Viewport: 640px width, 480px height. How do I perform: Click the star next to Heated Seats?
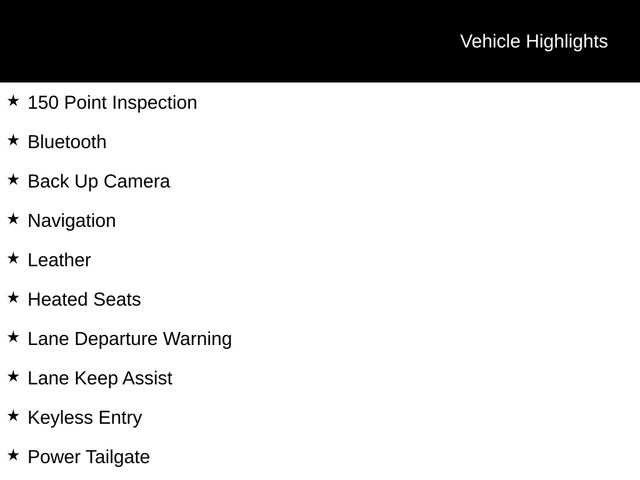click(13, 298)
